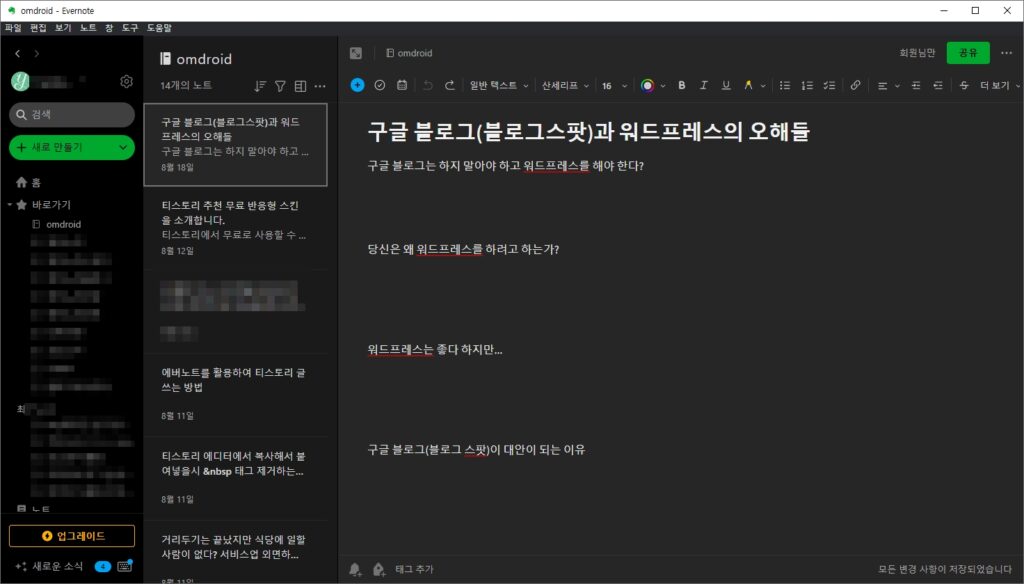Open note list more options ellipsis
1024x584 pixels.
click(x=320, y=86)
